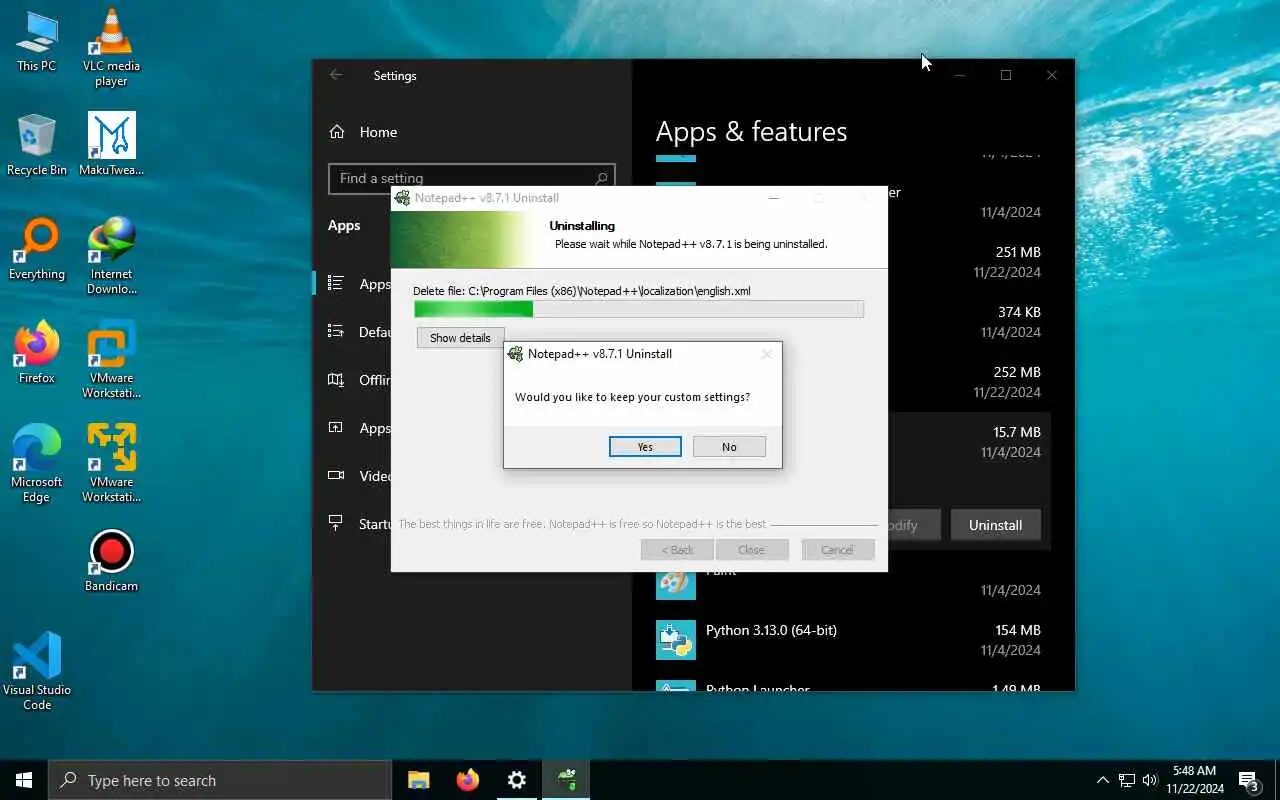
Task: Open the clock and date flyout
Action: coord(1195,780)
